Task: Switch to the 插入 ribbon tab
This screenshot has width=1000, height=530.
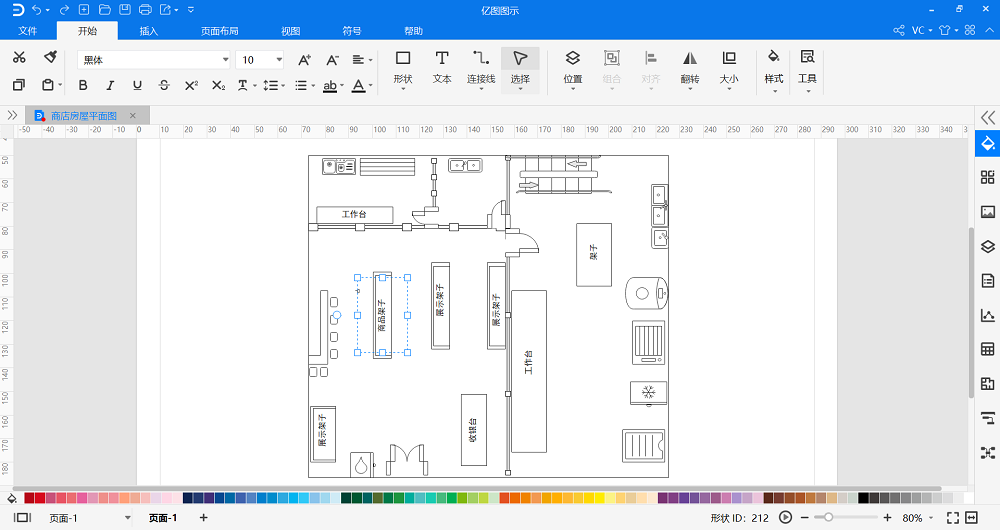Action: [x=148, y=31]
